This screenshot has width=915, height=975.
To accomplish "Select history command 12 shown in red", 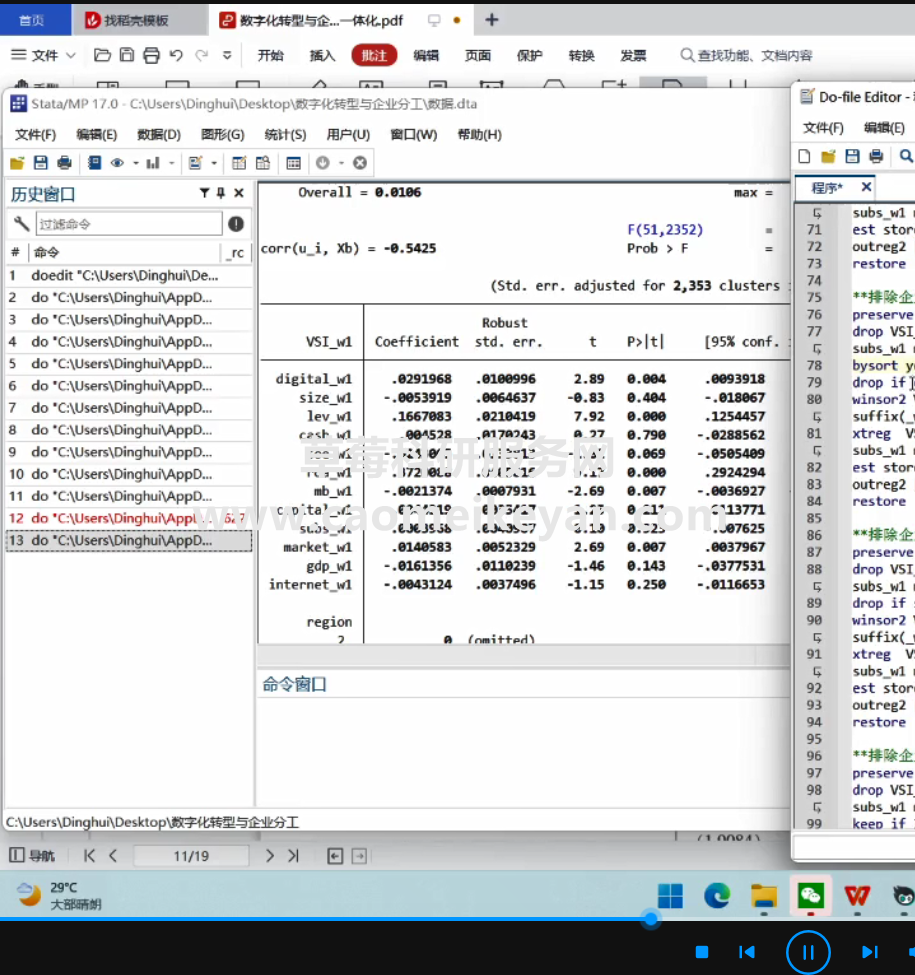I will 129,518.
